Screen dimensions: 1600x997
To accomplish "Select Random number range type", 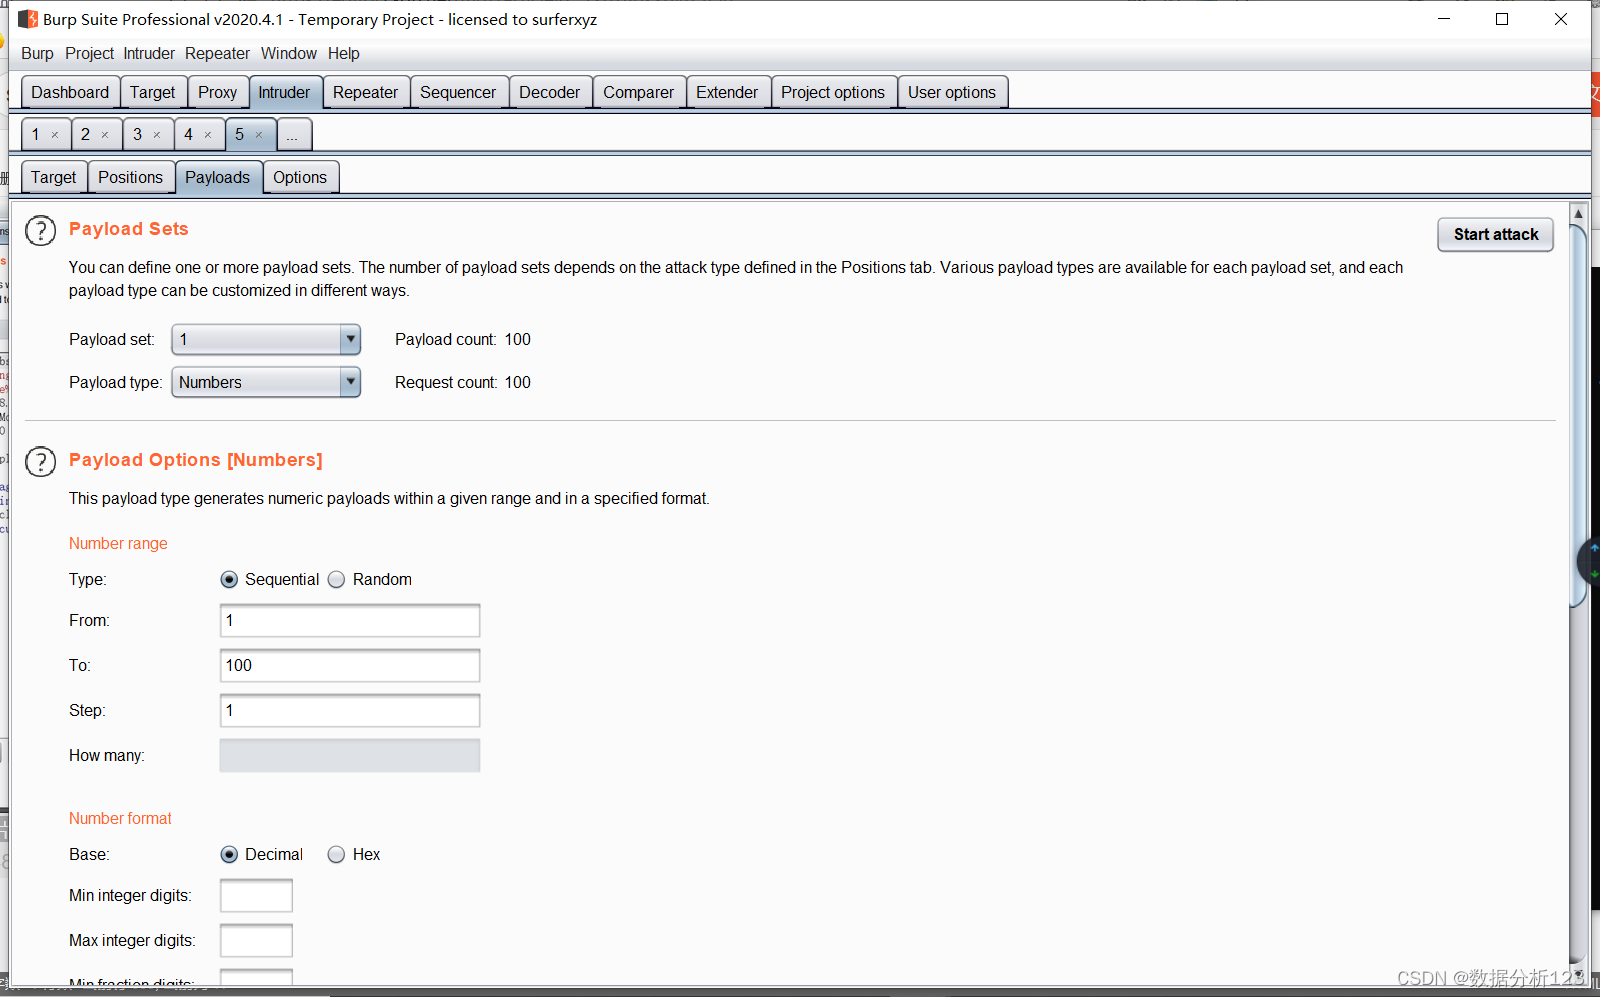I will pos(336,580).
